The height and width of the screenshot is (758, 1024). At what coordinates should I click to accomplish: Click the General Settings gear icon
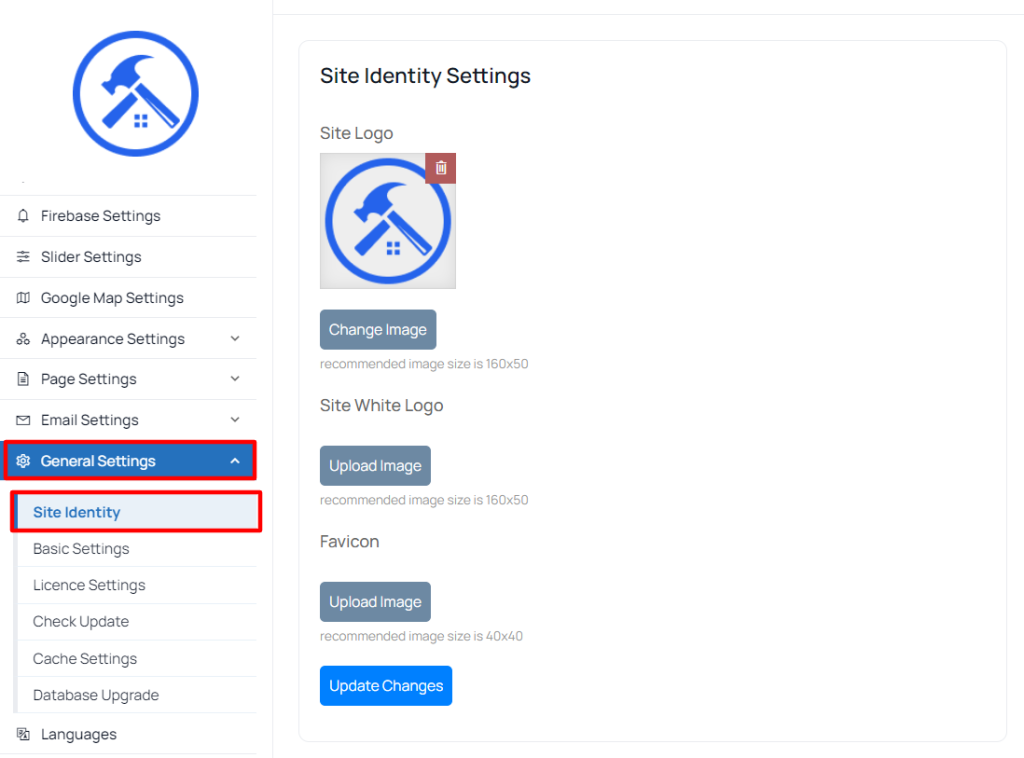[x=23, y=461]
